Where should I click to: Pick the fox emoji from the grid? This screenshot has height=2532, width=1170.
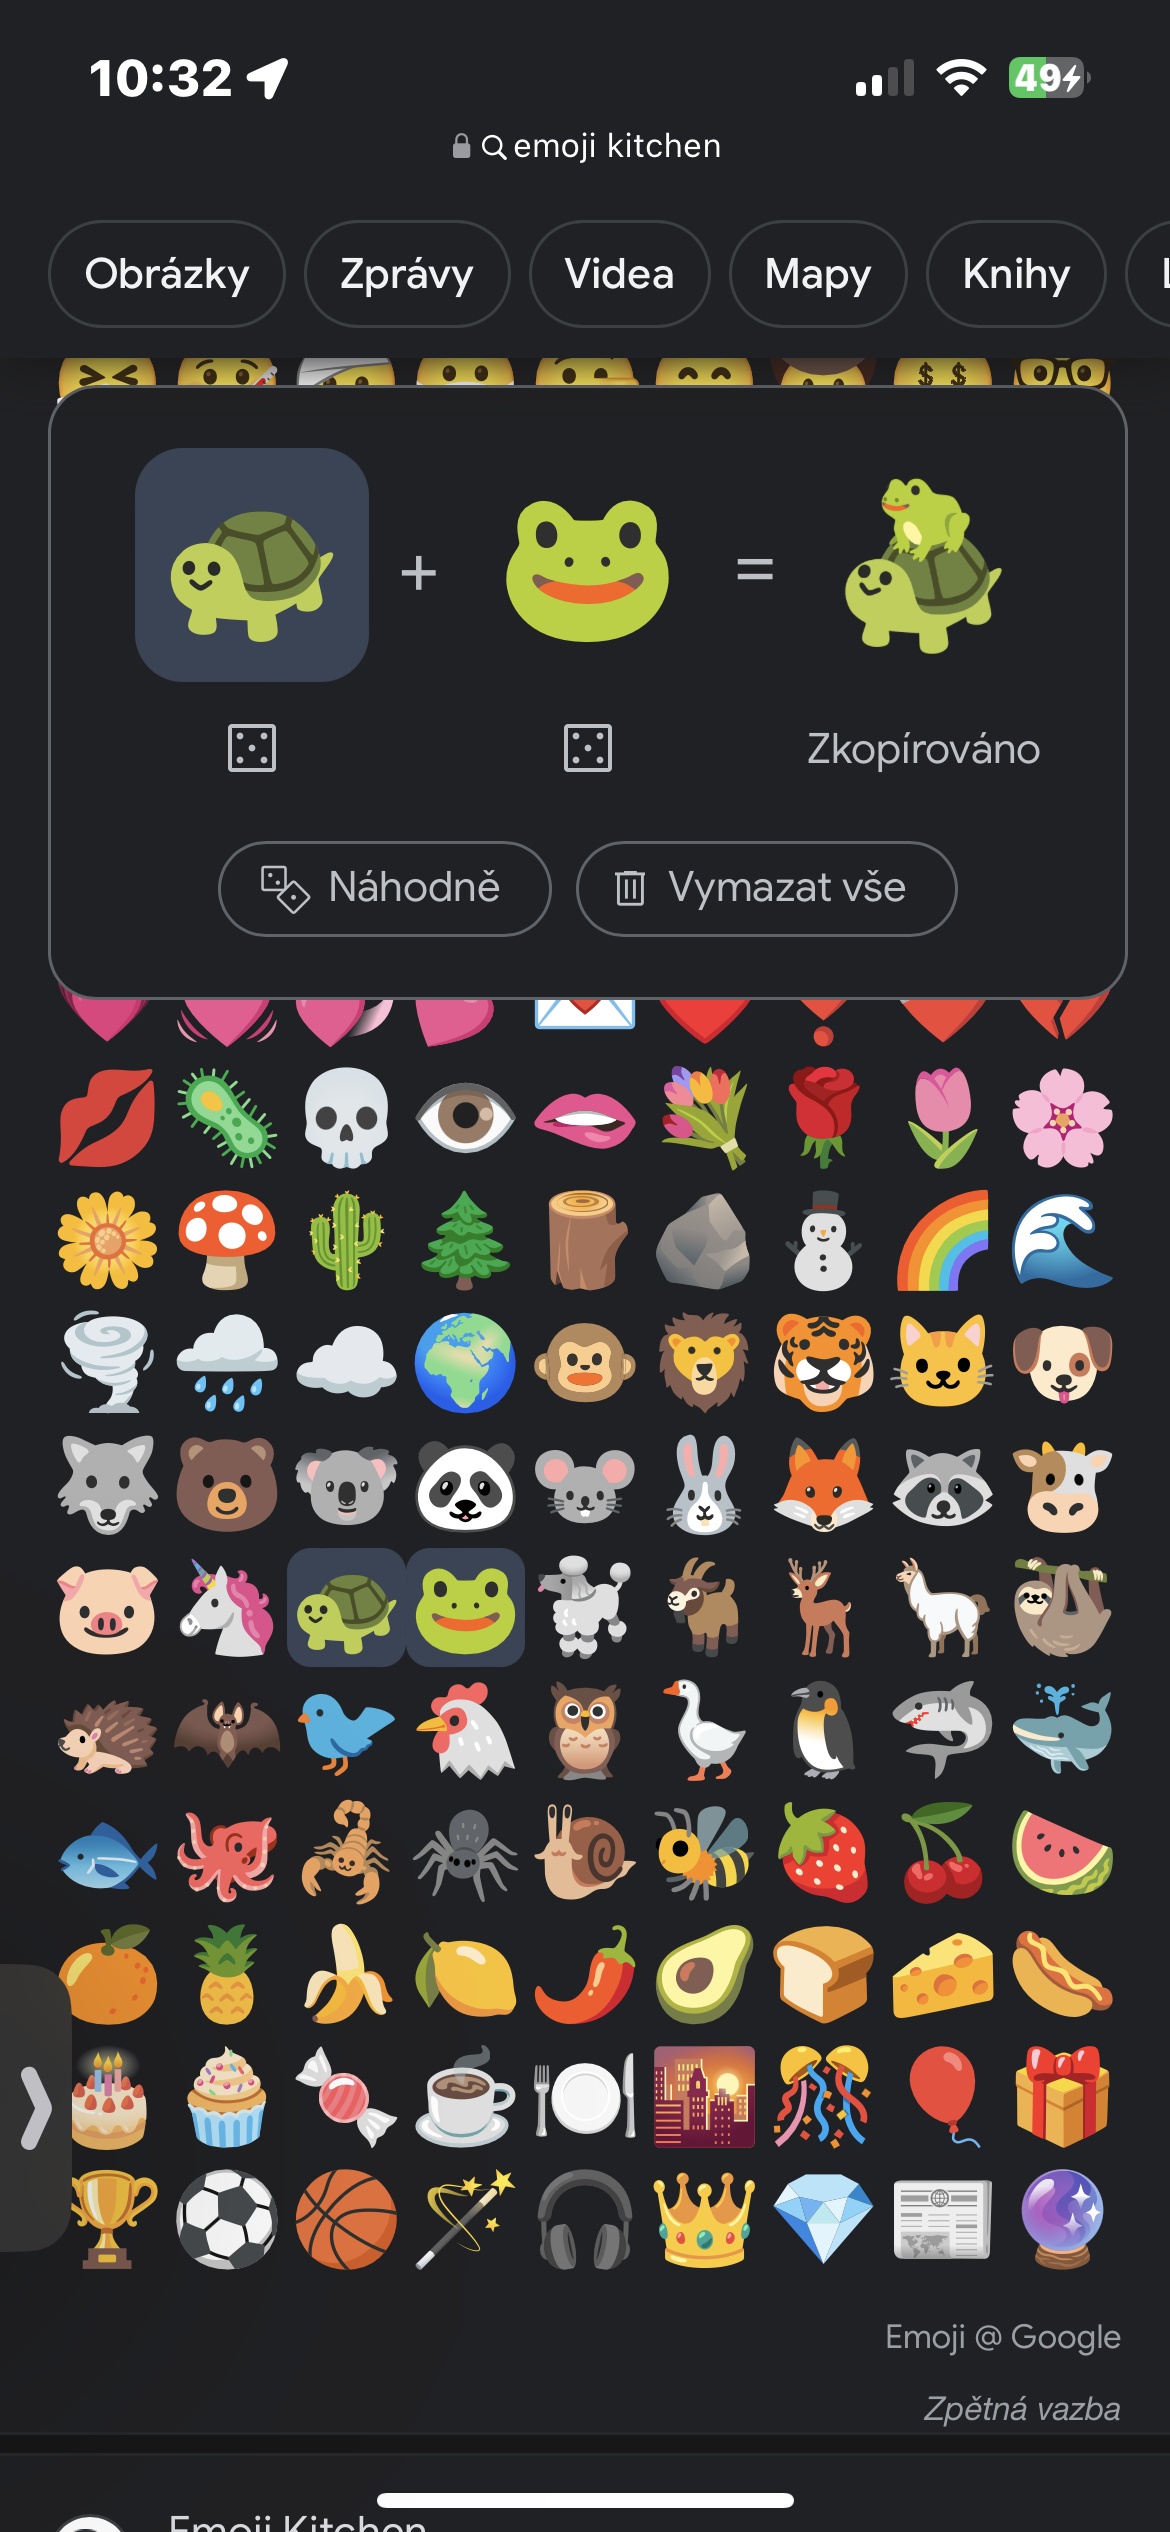(x=823, y=1486)
